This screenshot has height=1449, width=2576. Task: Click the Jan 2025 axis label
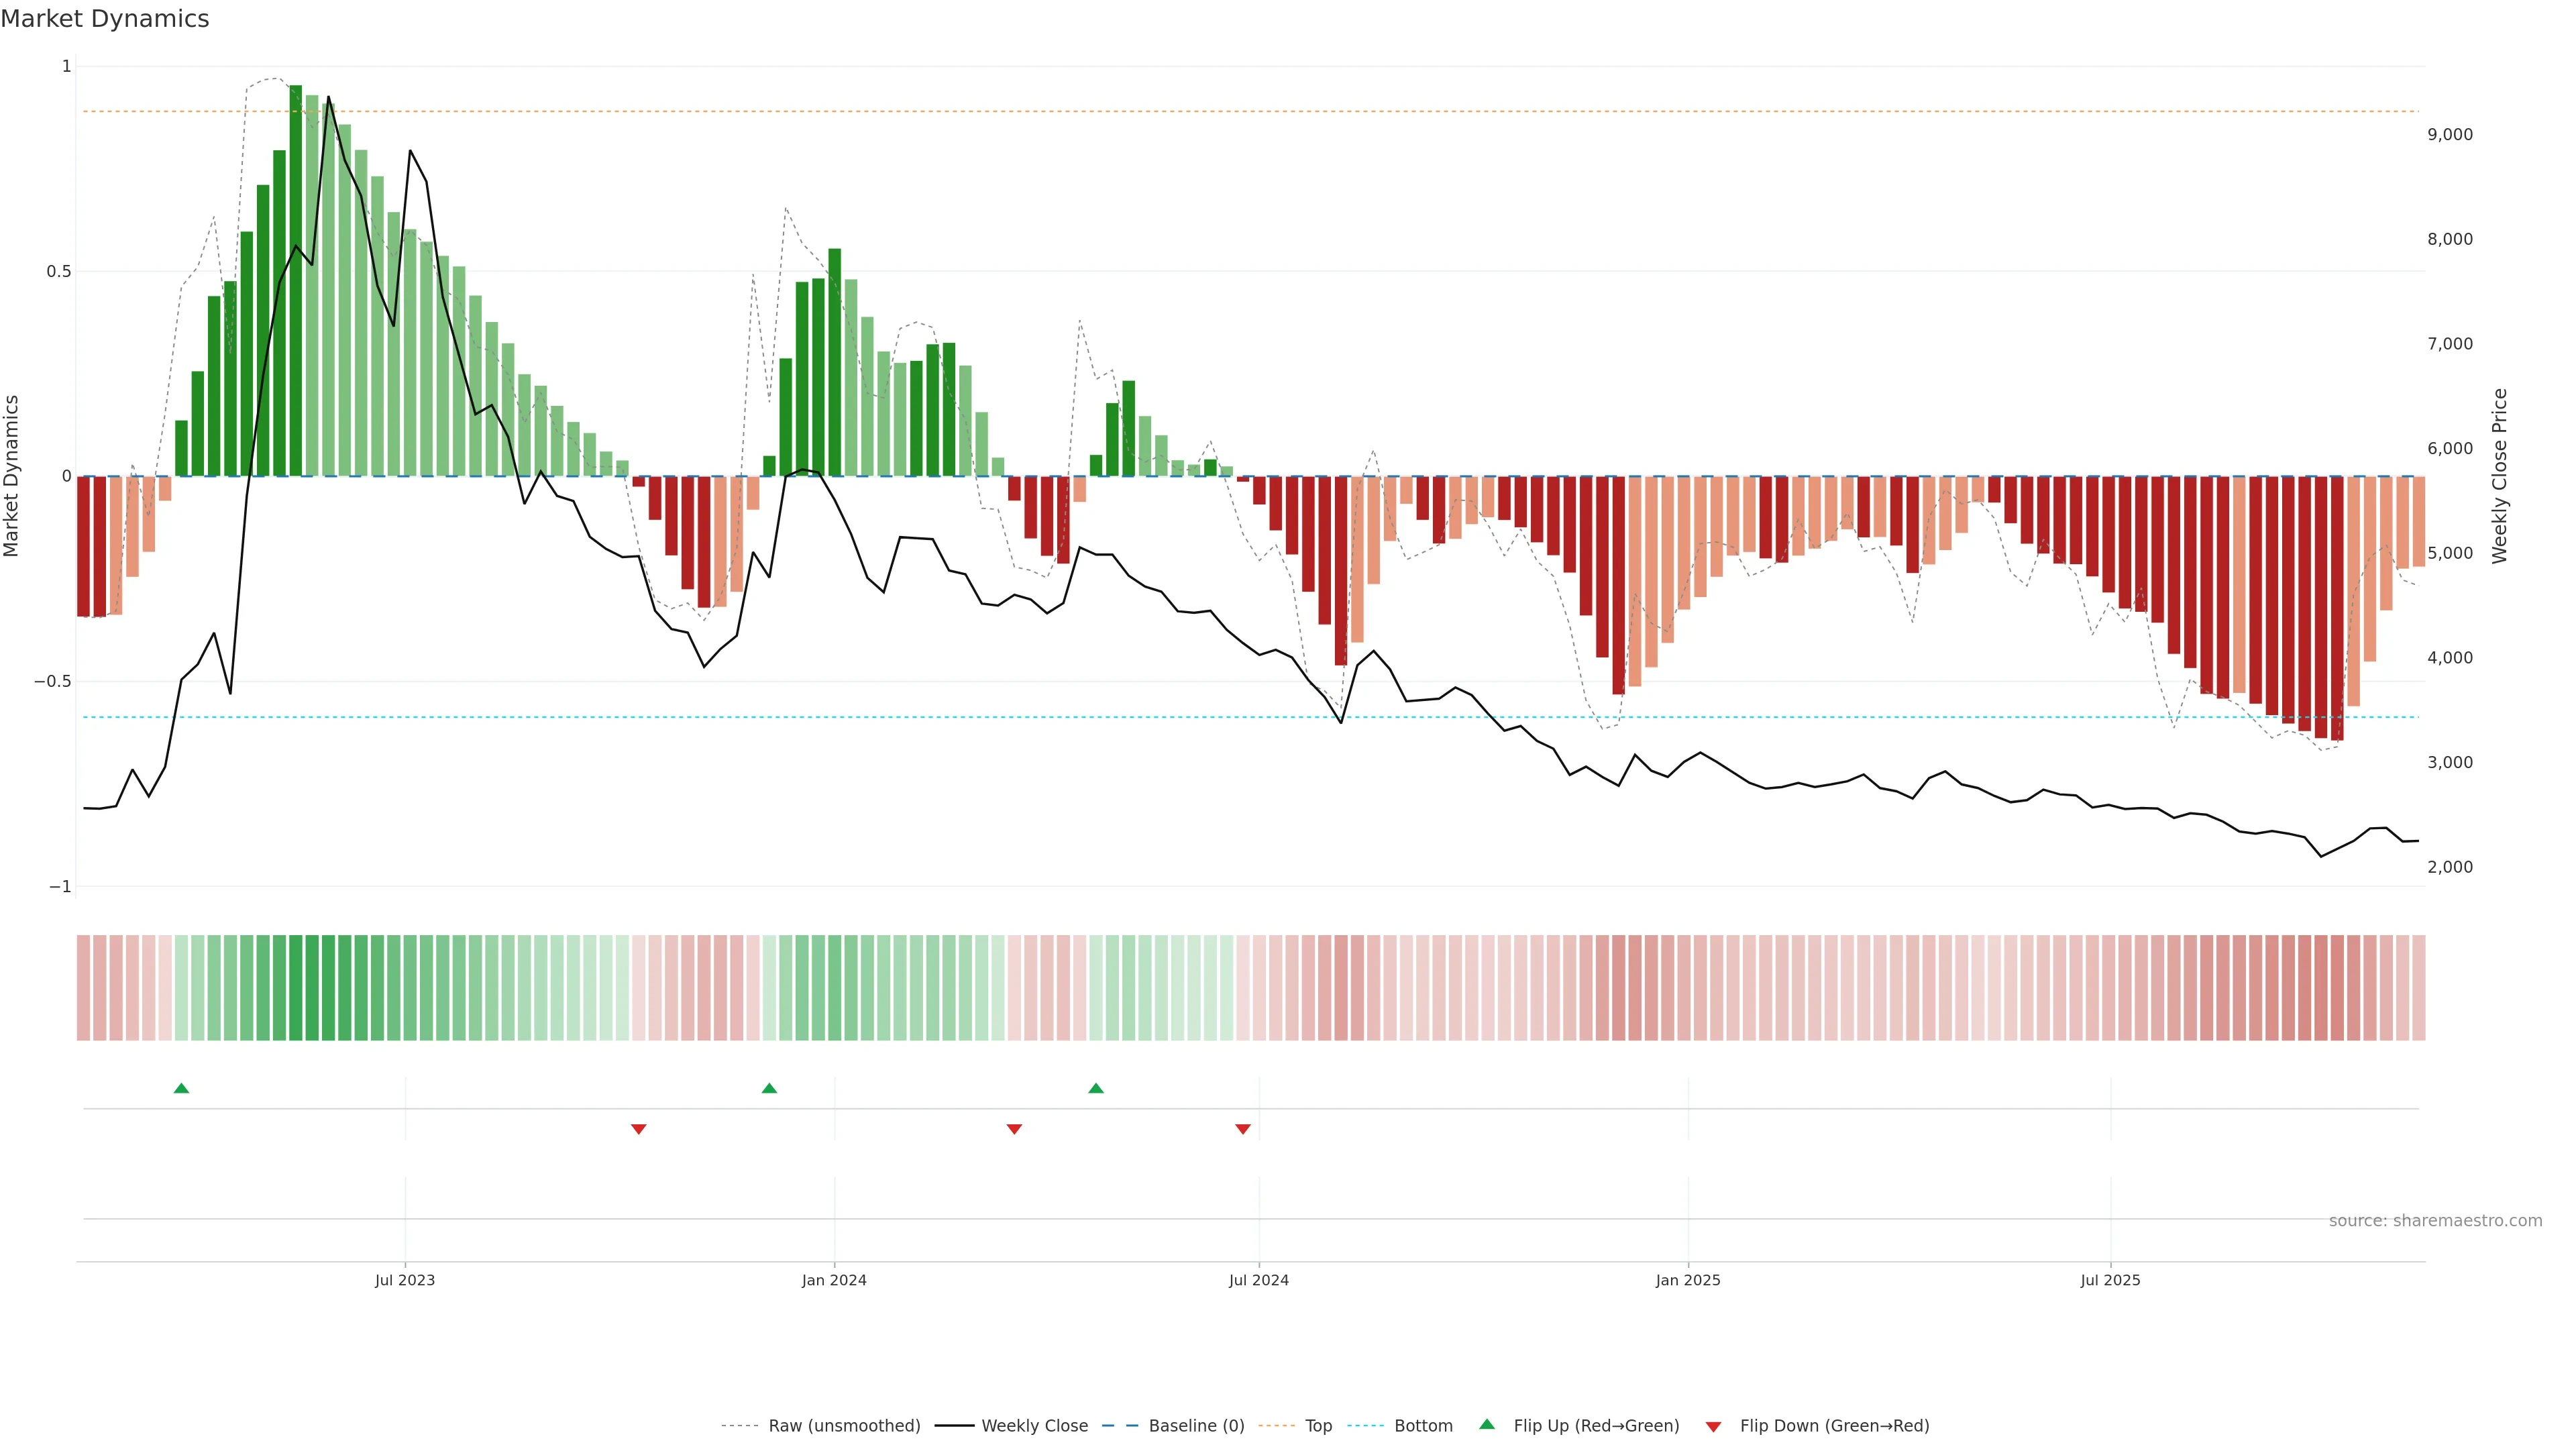coord(1688,1280)
